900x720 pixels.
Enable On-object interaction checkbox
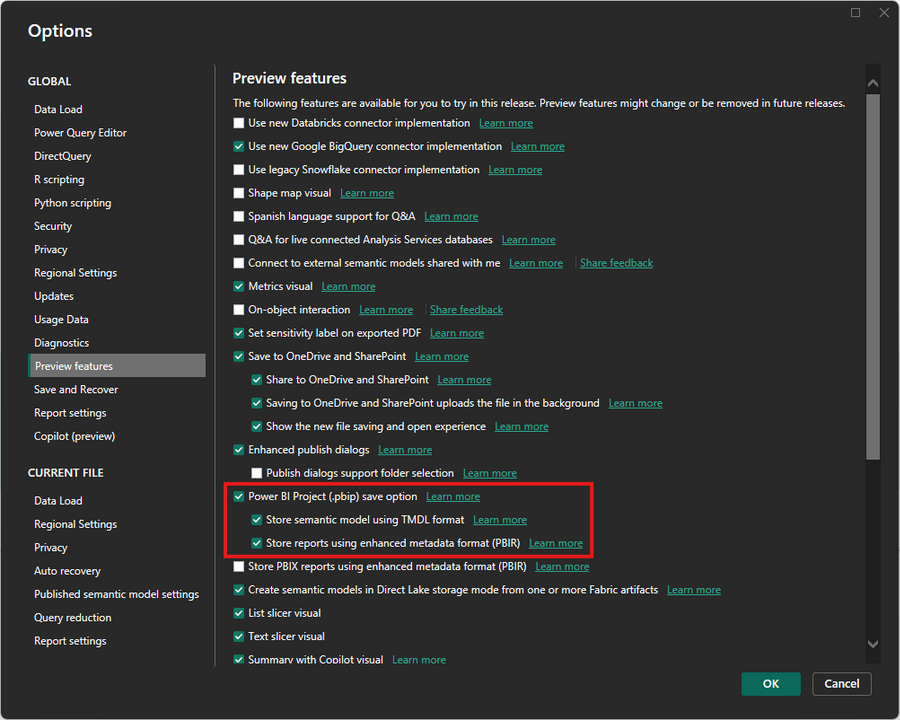(239, 309)
